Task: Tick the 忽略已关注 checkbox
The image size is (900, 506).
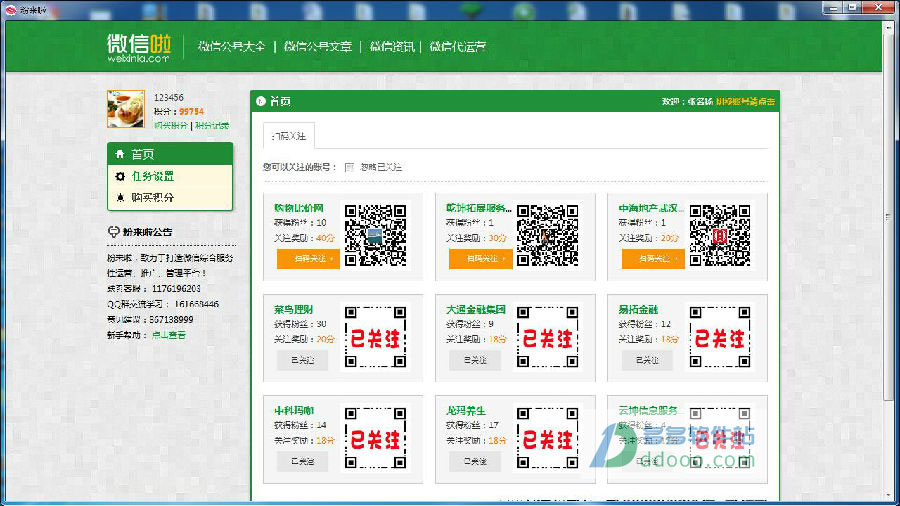Action: [349, 167]
